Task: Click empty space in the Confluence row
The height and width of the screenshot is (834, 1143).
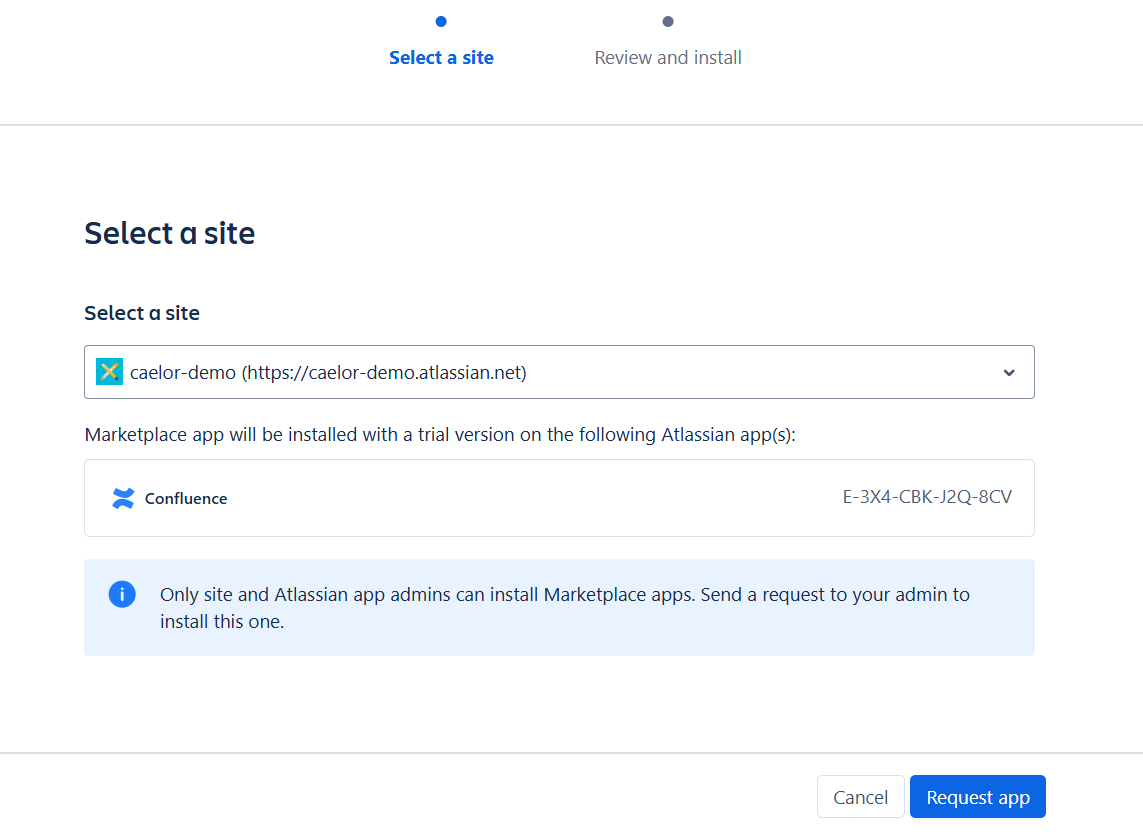Action: click(530, 498)
